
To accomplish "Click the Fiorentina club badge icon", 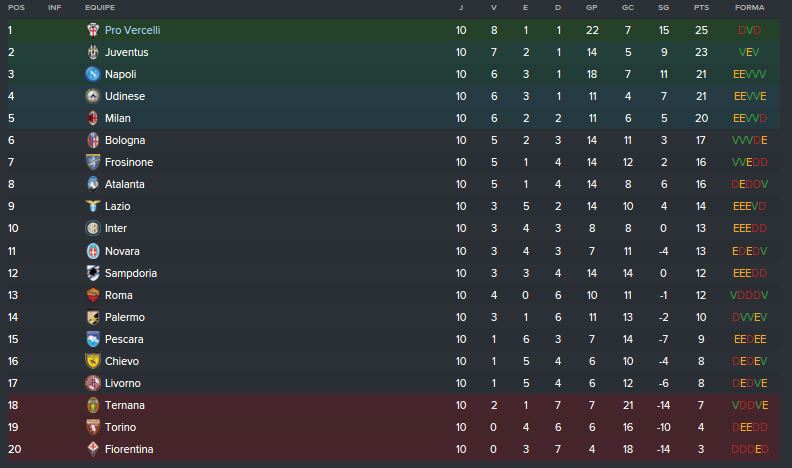I will [93, 449].
